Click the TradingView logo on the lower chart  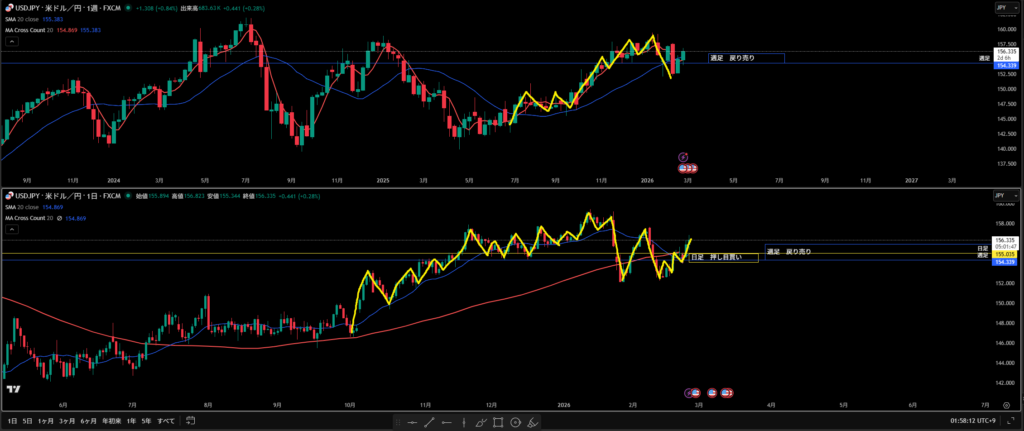coord(14,389)
